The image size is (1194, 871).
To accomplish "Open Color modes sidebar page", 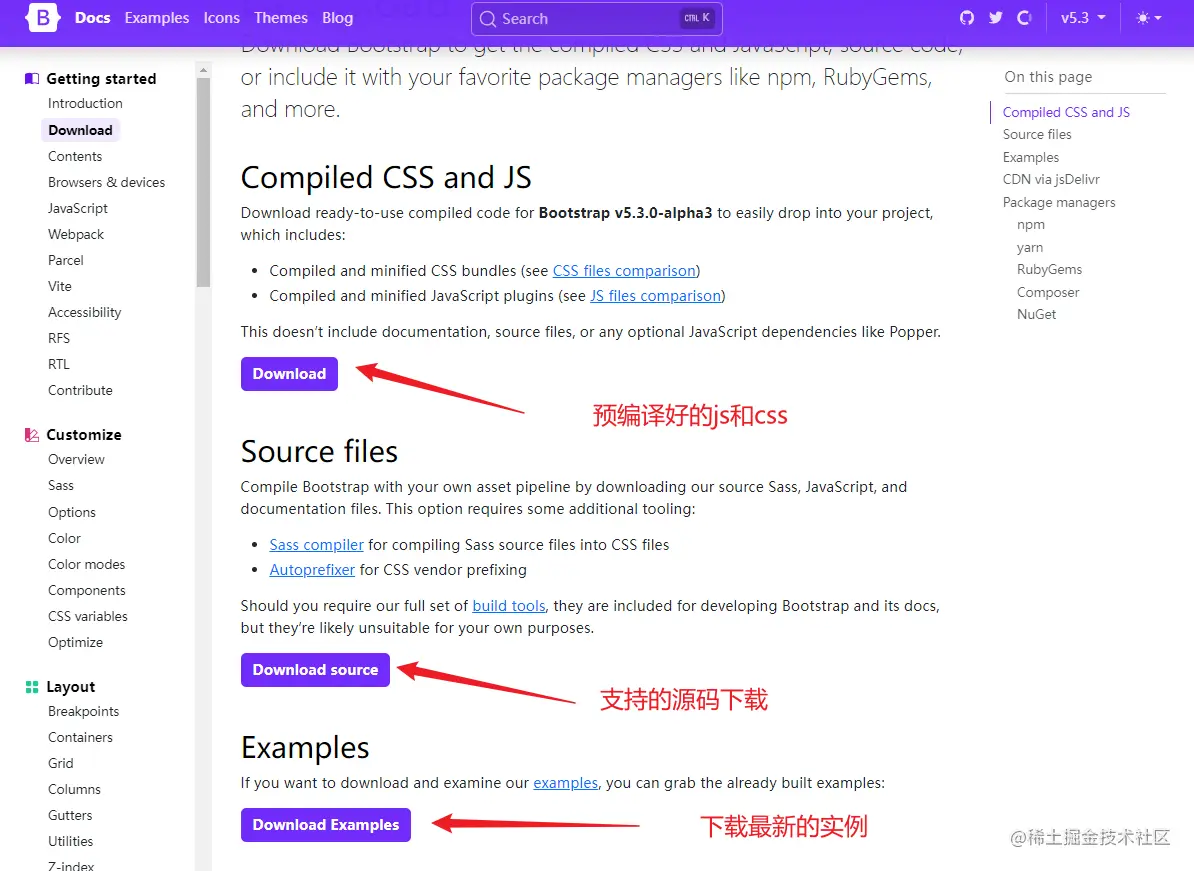I will [x=86, y=564].
